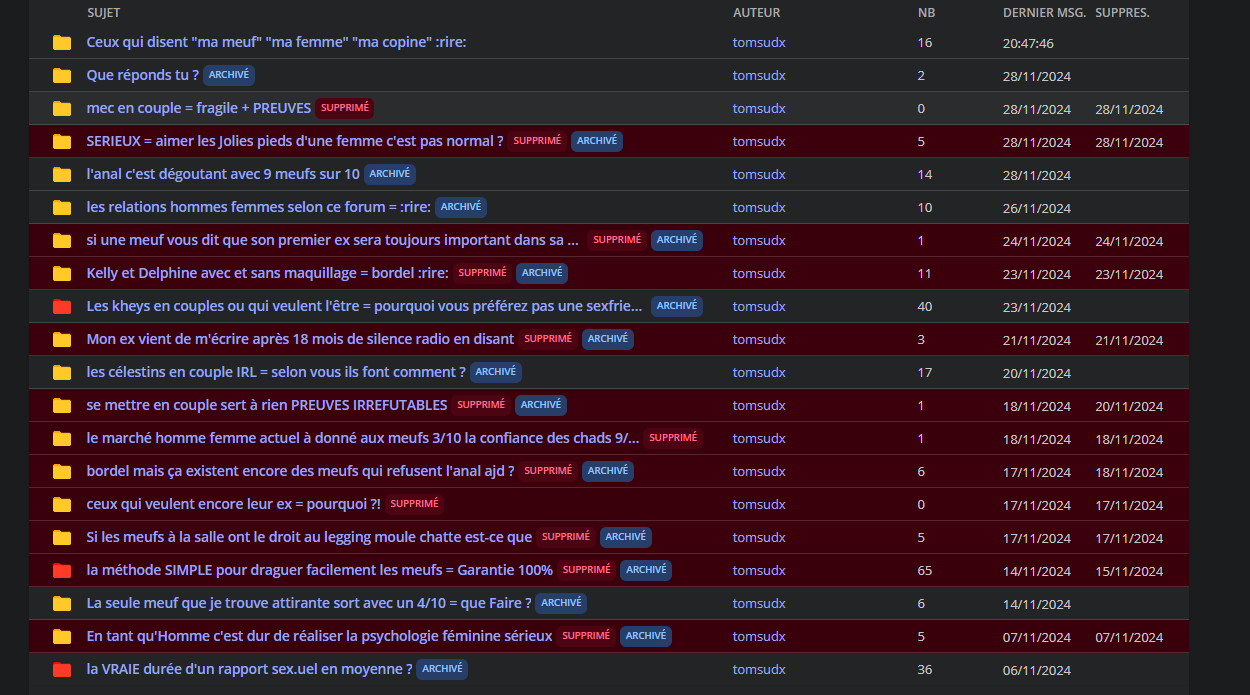Click folder icon beside 'Que réponds tu ?'

pos(62,75)
